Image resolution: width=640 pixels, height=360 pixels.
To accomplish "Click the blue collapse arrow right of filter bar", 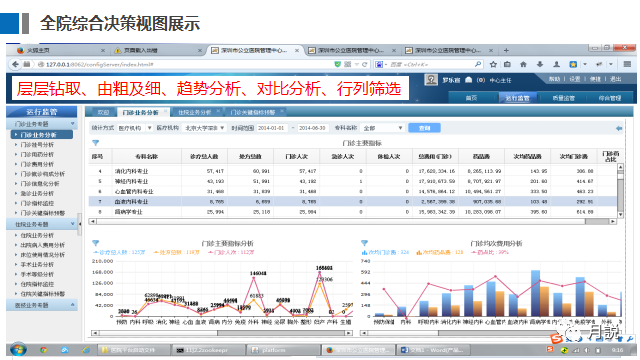I will click(619, 128).
